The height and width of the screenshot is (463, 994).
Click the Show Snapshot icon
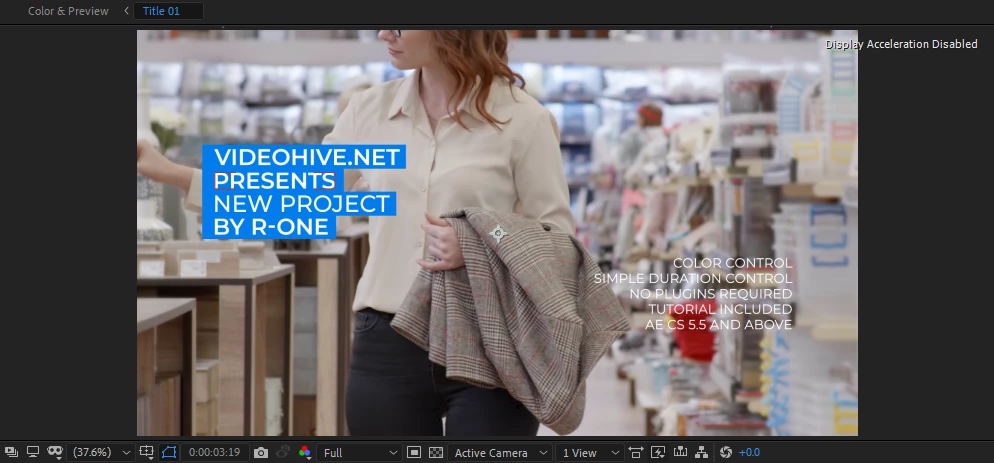click(x=283, y=452)
